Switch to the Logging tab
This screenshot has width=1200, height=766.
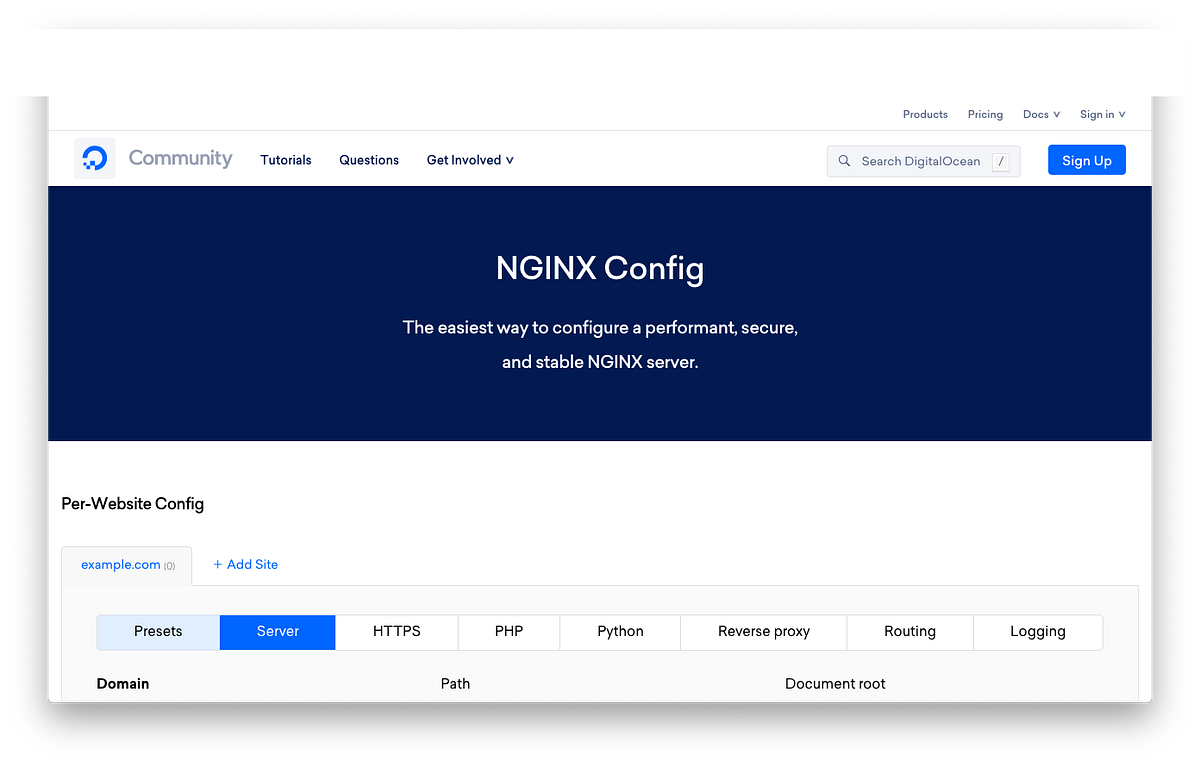[1038, 632]
